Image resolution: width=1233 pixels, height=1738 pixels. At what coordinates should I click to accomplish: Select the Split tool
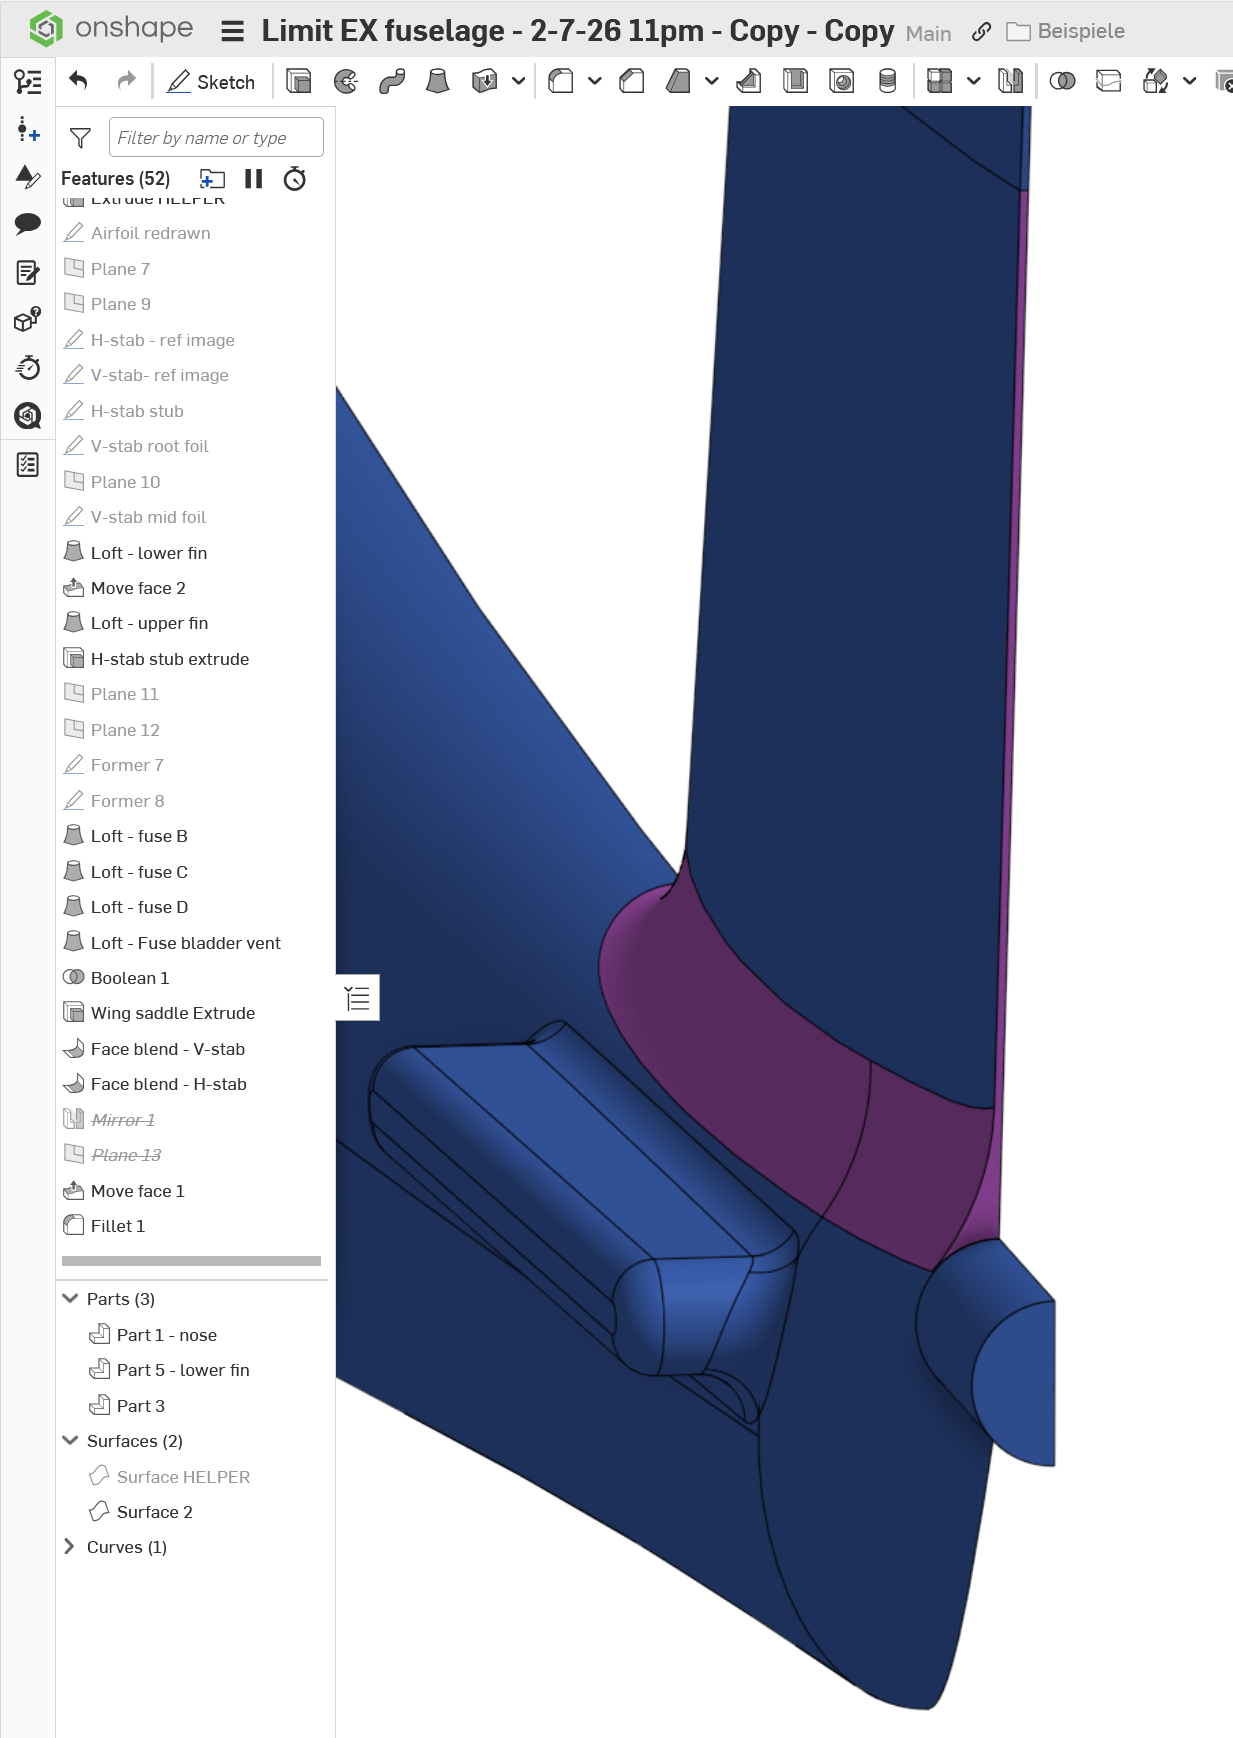point(1109,81)
